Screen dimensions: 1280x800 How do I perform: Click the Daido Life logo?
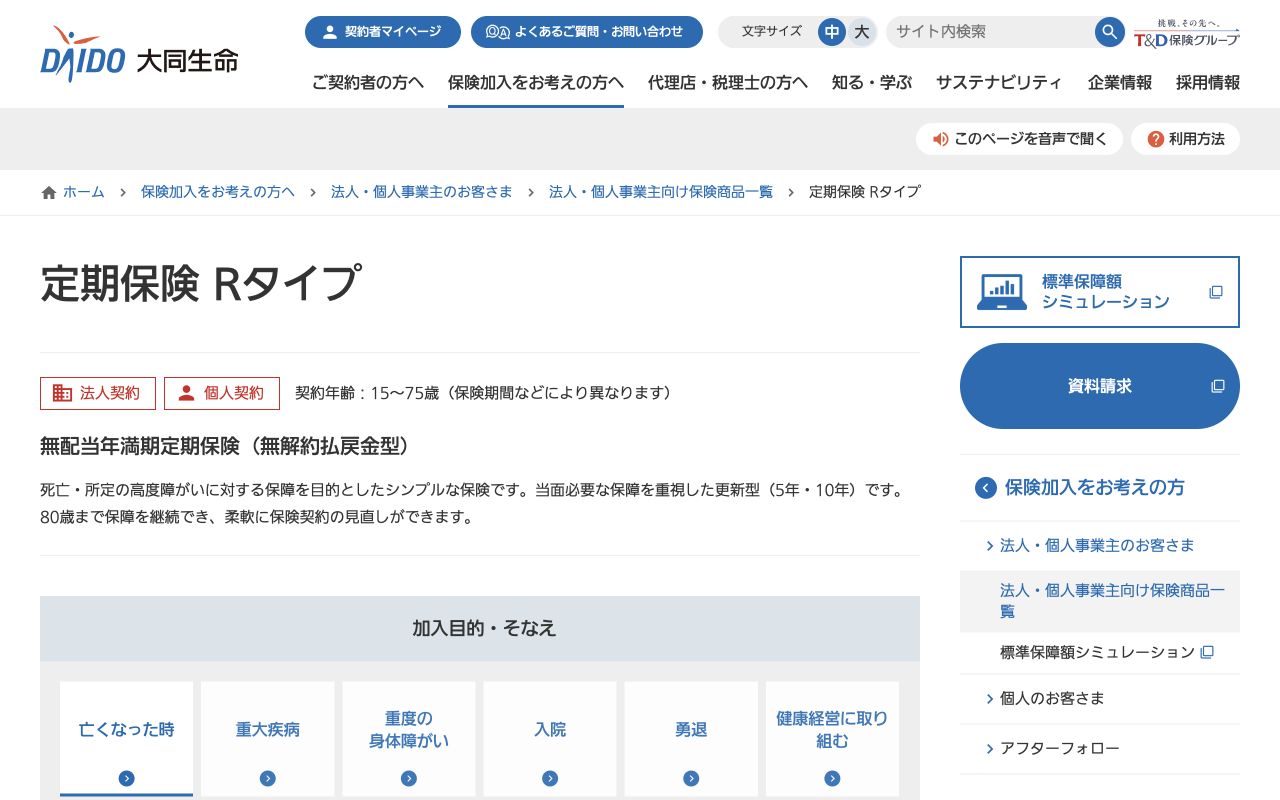pyautogui.click(x=139, y=55)
